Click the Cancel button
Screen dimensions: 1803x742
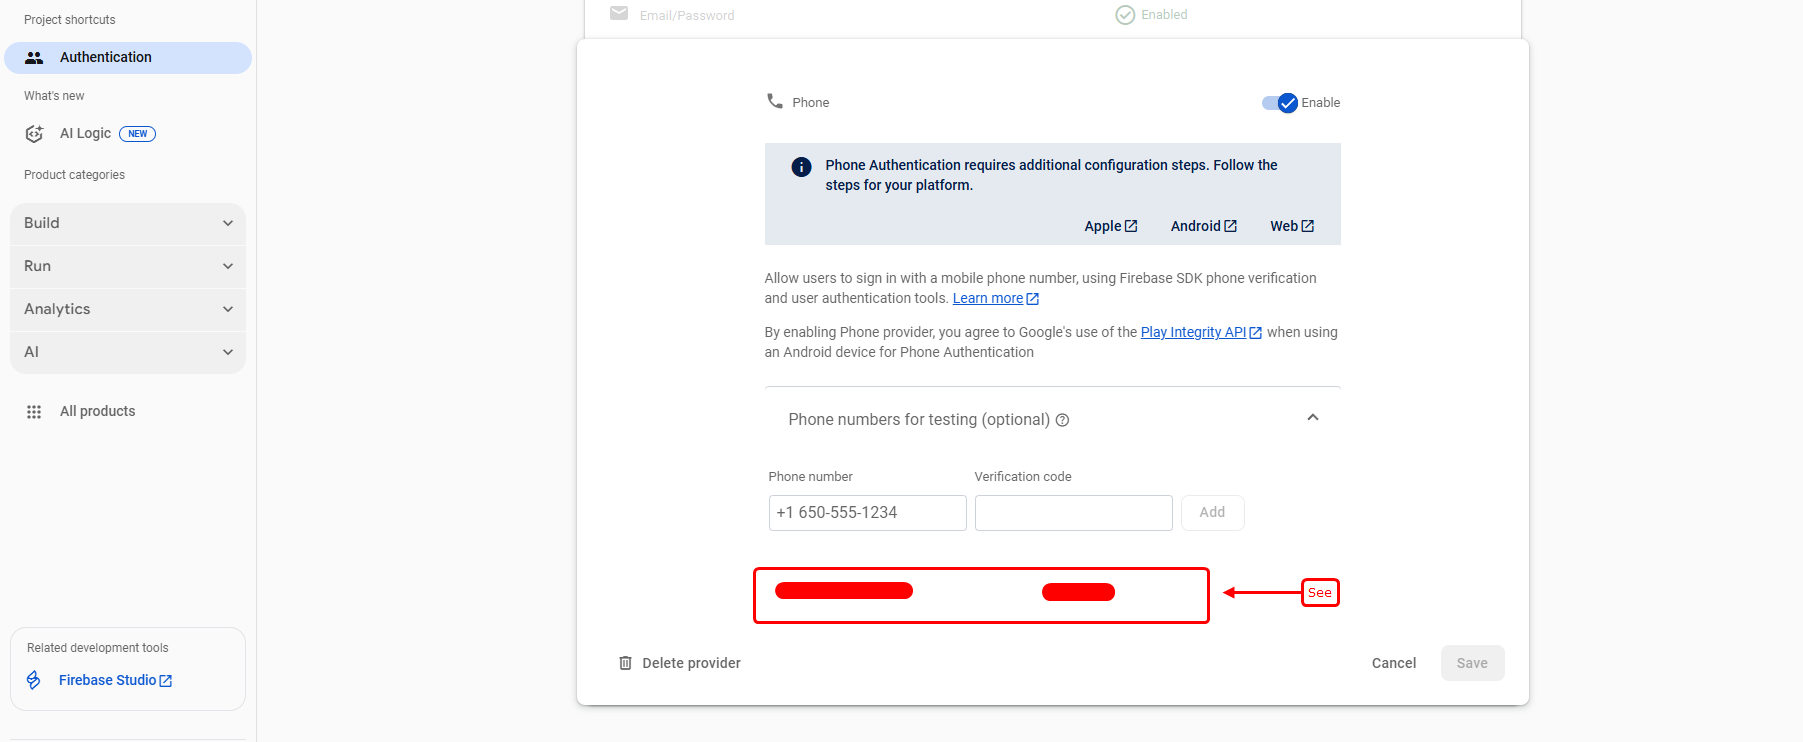tap(1393, 663)
